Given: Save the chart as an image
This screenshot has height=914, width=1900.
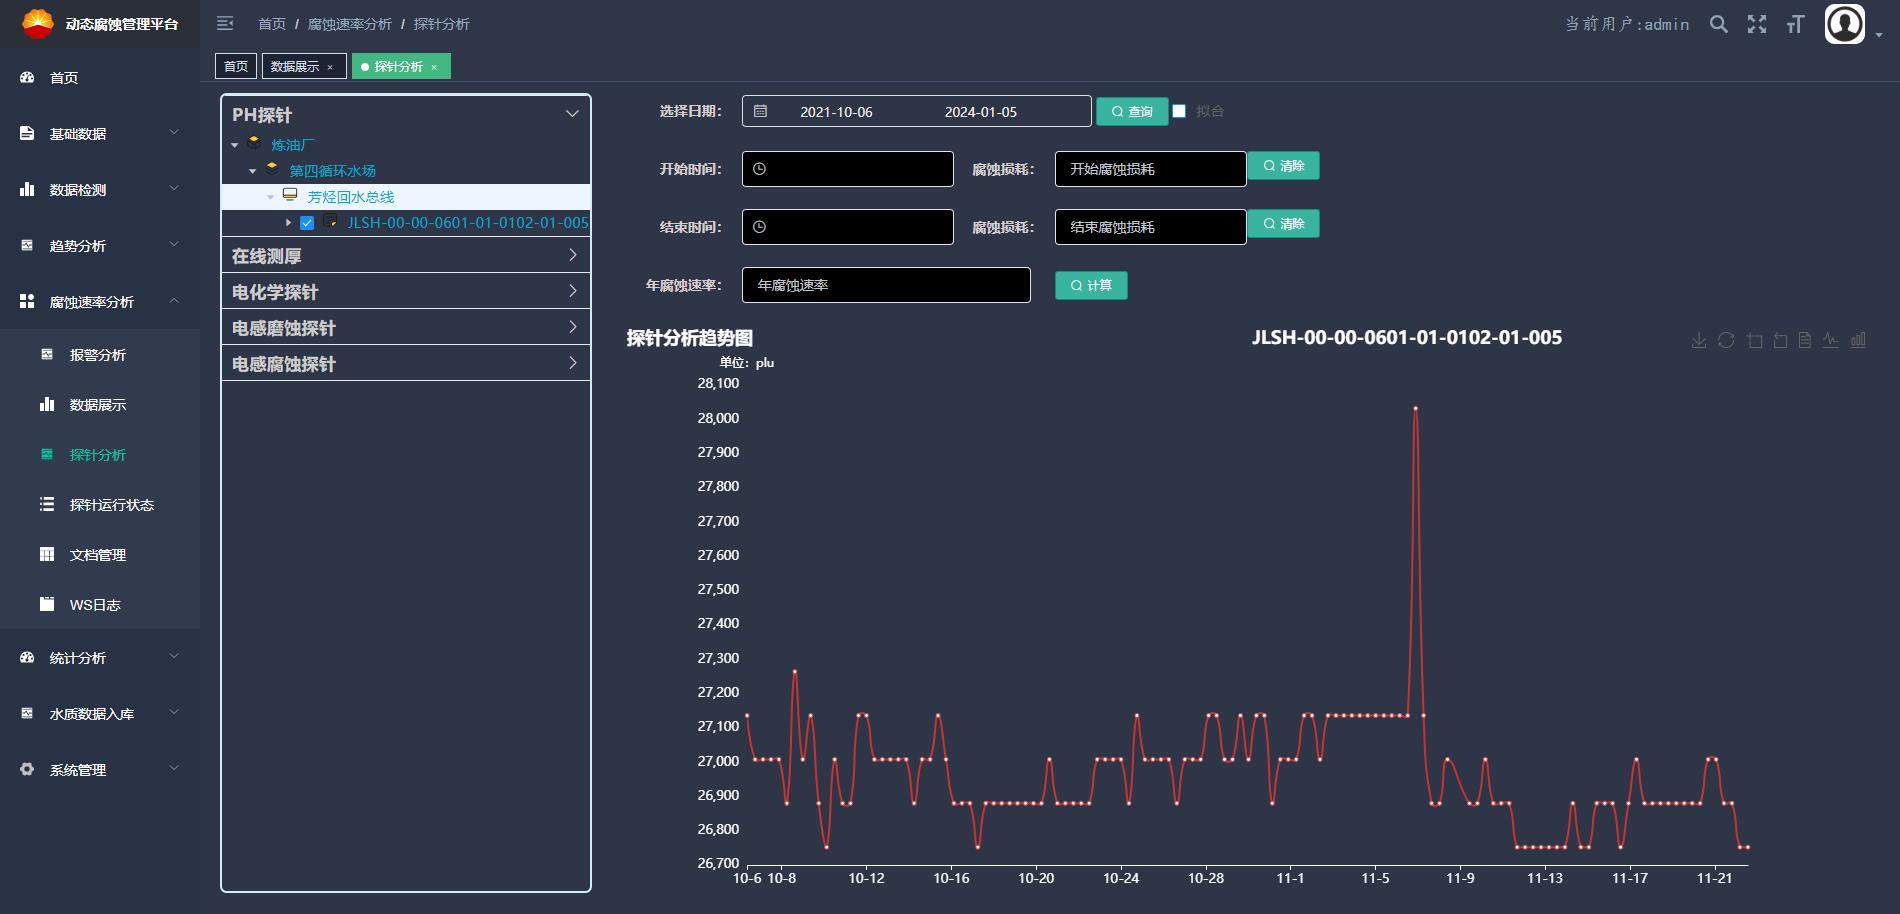Looking at the screenshot, I should 1699,341.
